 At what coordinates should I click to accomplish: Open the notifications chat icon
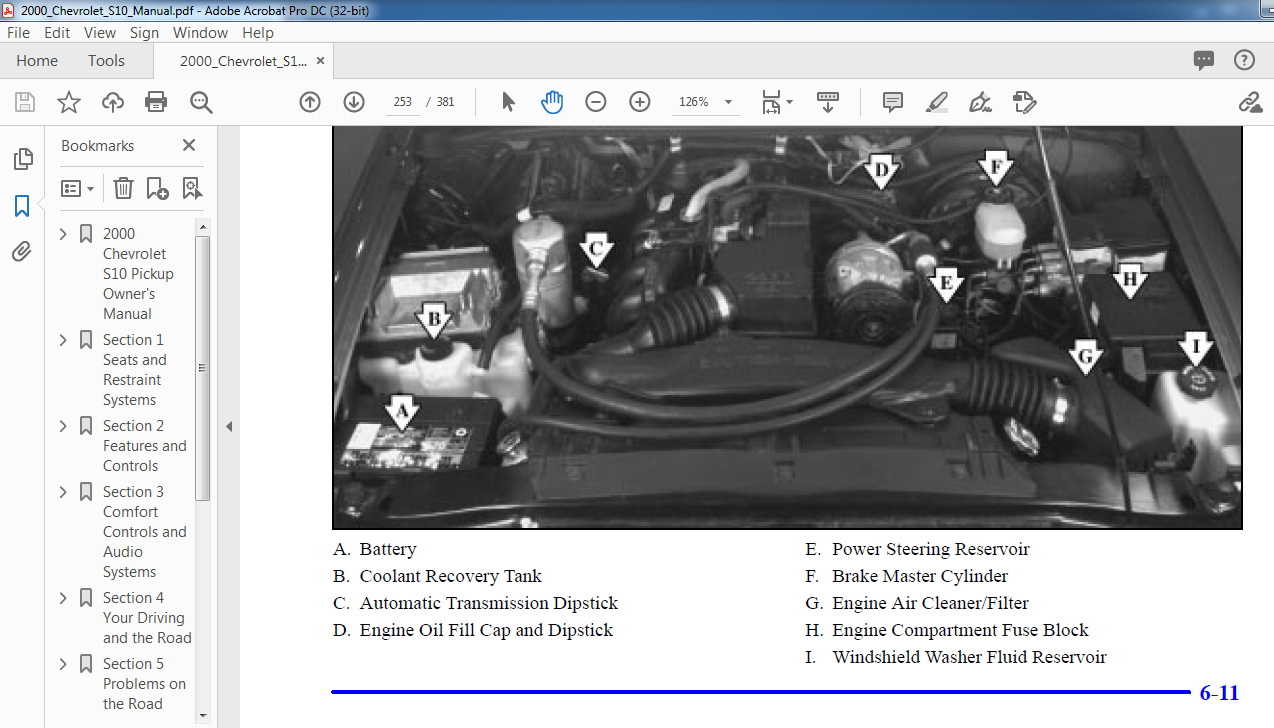coord(1204,61)
